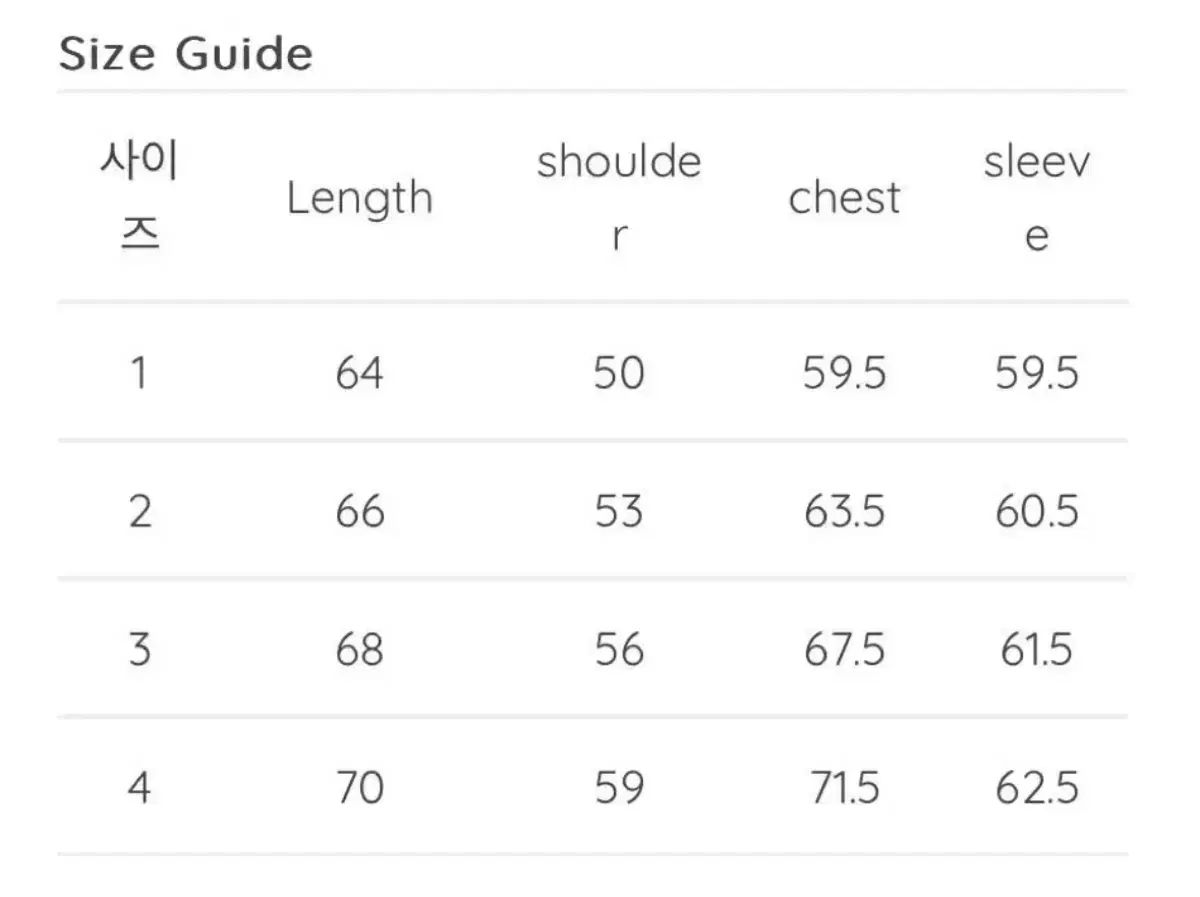Click size 2 row label

click(139, 512)
